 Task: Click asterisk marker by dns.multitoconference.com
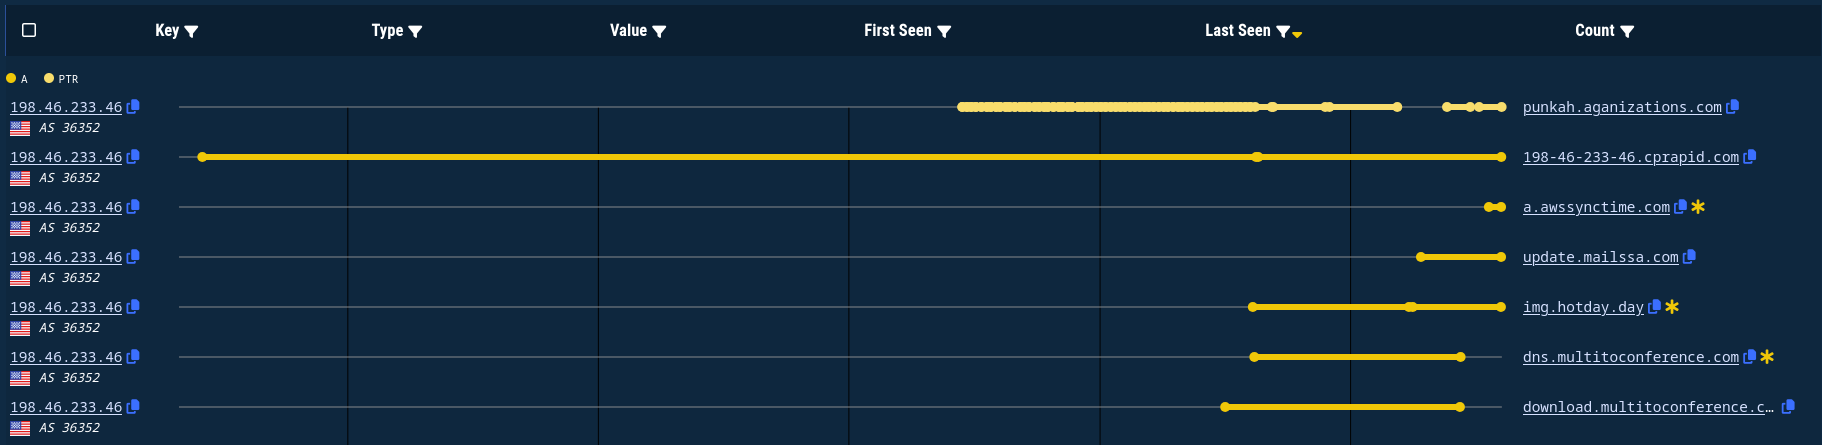pos(1767,356)
